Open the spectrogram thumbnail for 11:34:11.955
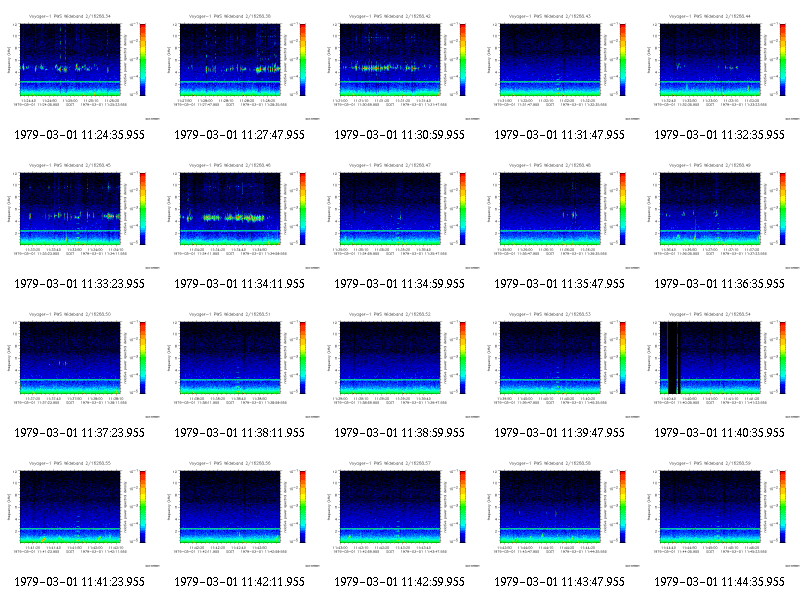 coord(240,215)
